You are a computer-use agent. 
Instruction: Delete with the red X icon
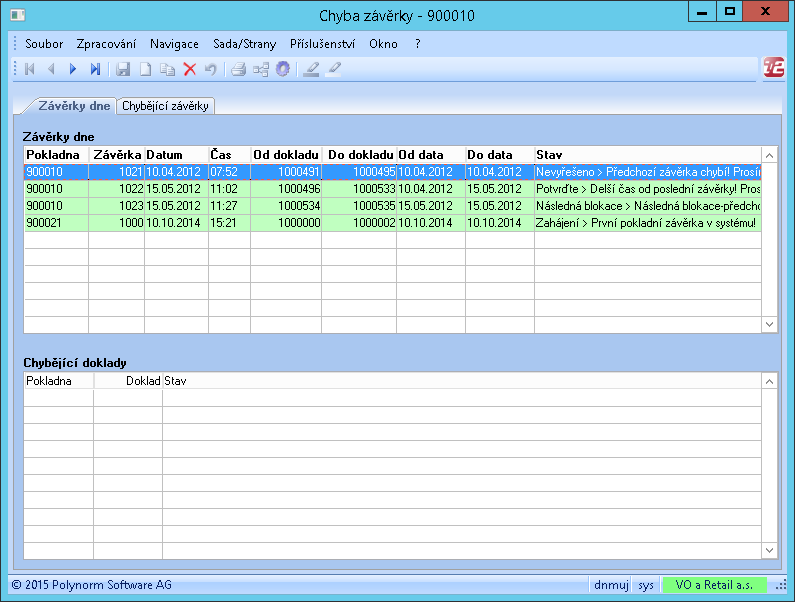190,69
